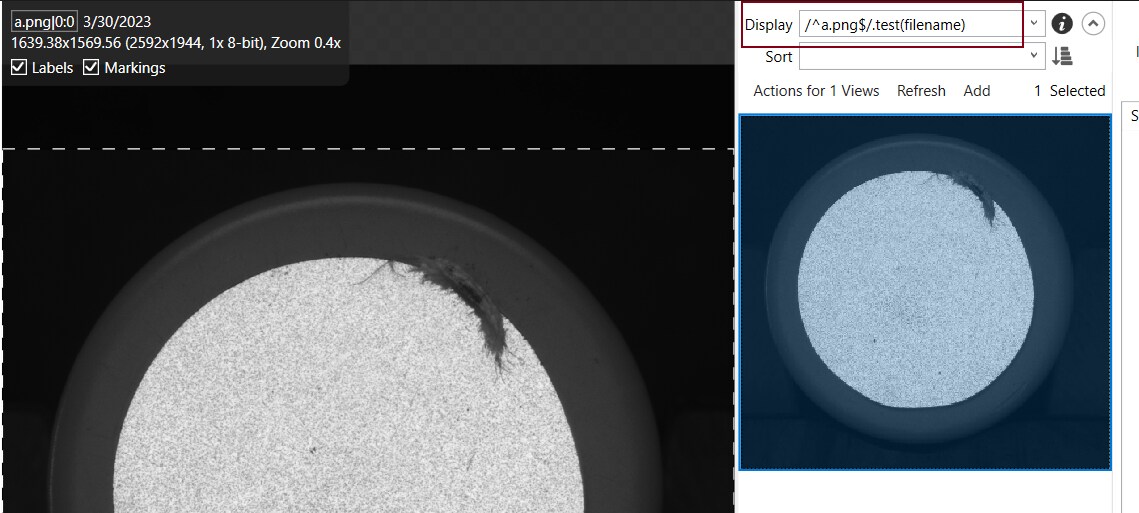1139x513 pixels.
Task: Collapse the filter panel with the up chevron
Action: (x=1094, y=24)
